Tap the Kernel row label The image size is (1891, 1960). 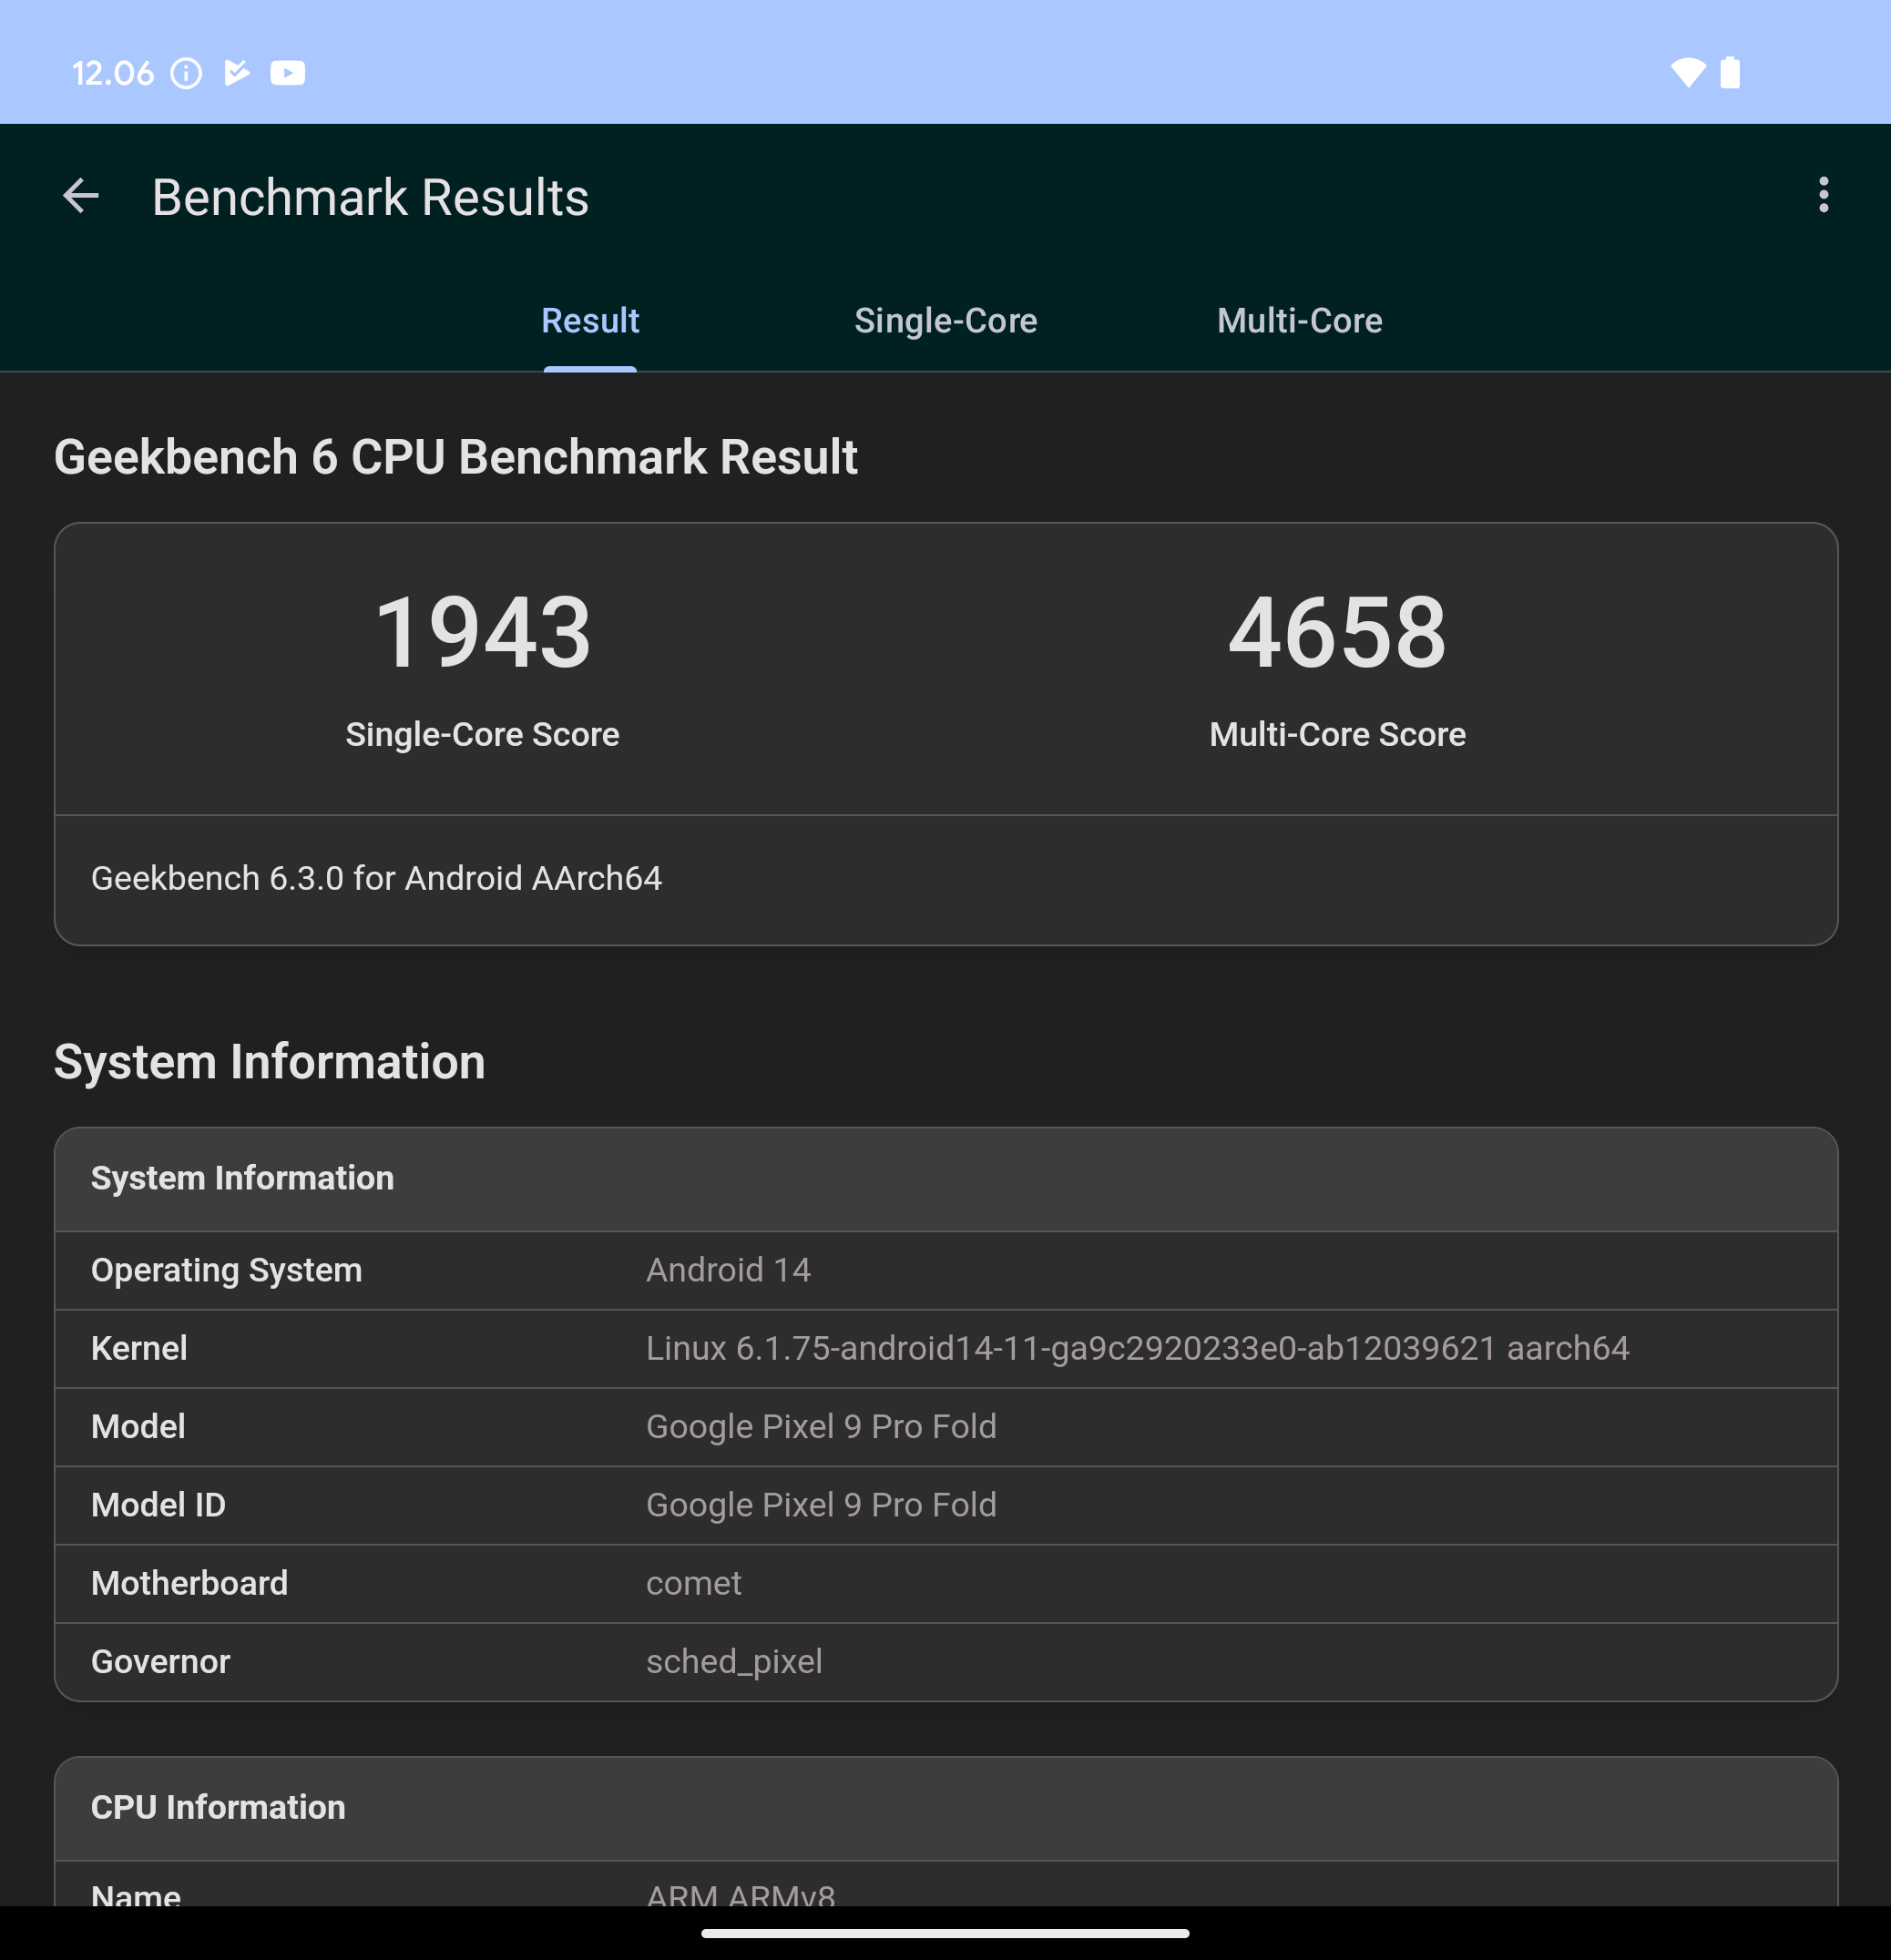point(139,1348)
